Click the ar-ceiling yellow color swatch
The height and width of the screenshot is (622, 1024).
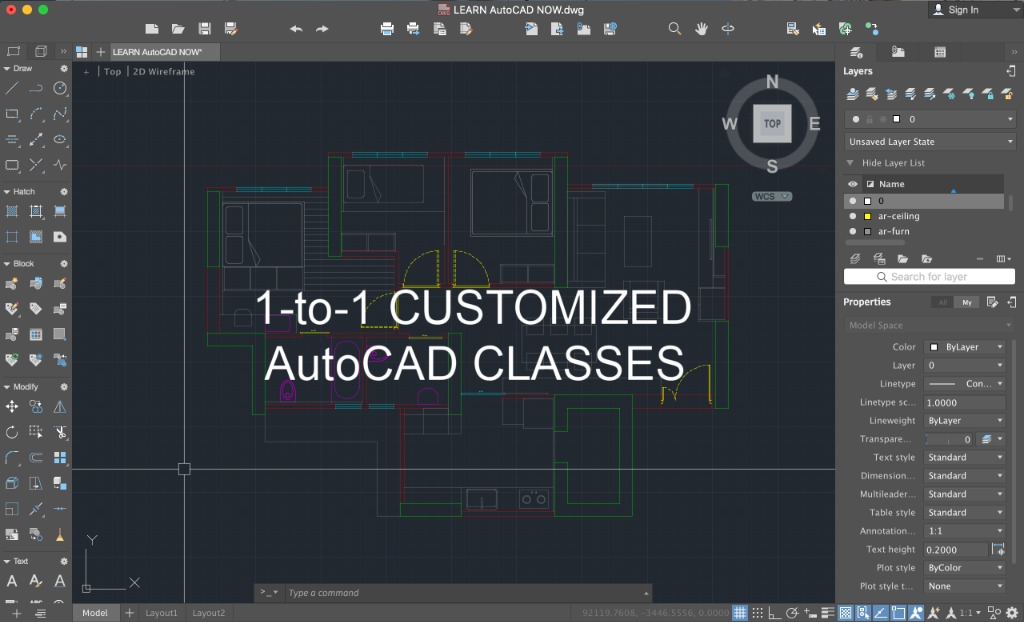(868, 216)
